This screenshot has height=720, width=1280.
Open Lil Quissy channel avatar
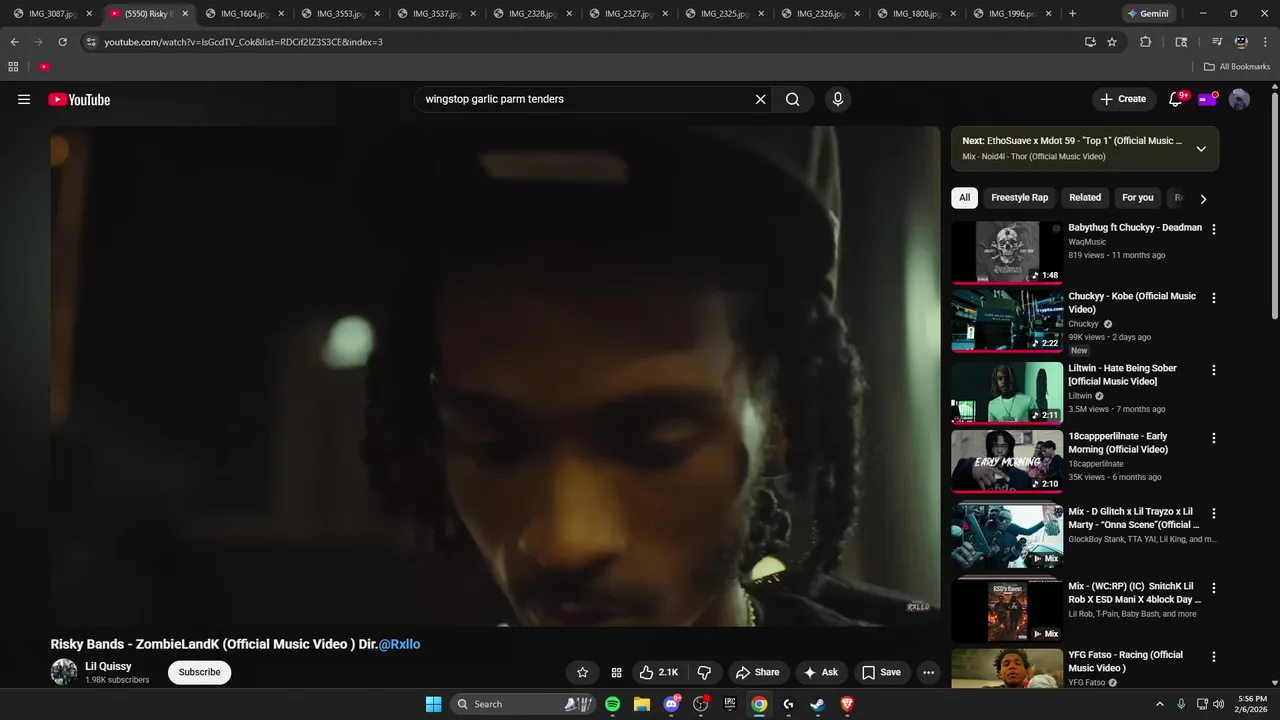(x=64, y=672)
